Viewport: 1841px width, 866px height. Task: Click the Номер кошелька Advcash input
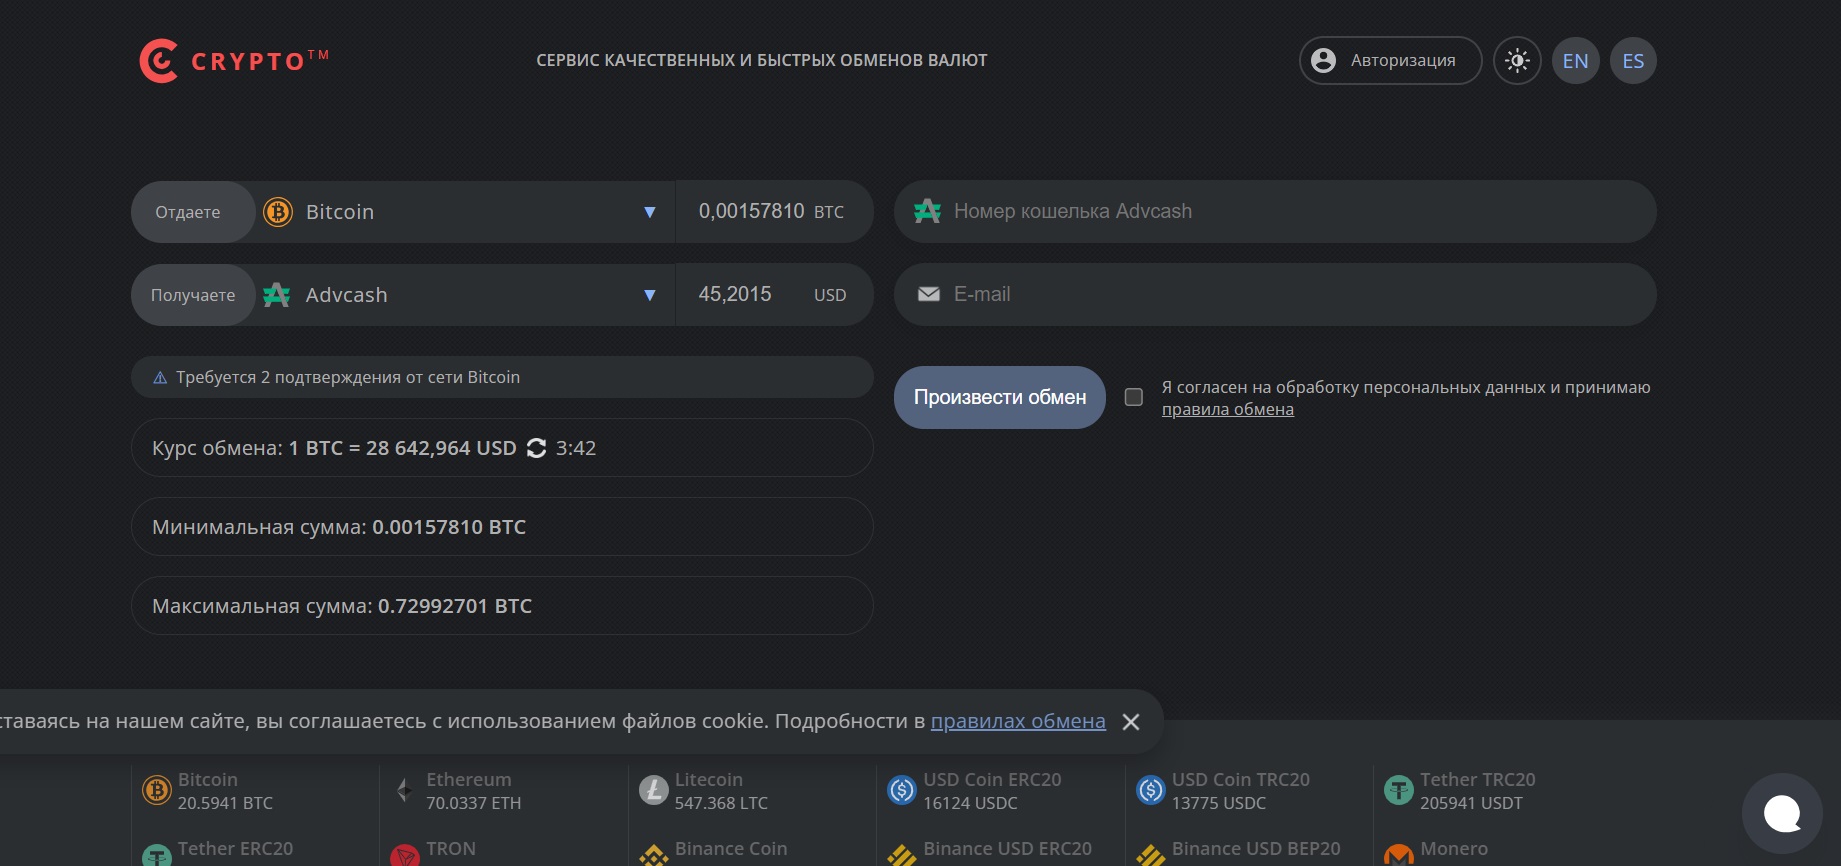(1275, 211)
